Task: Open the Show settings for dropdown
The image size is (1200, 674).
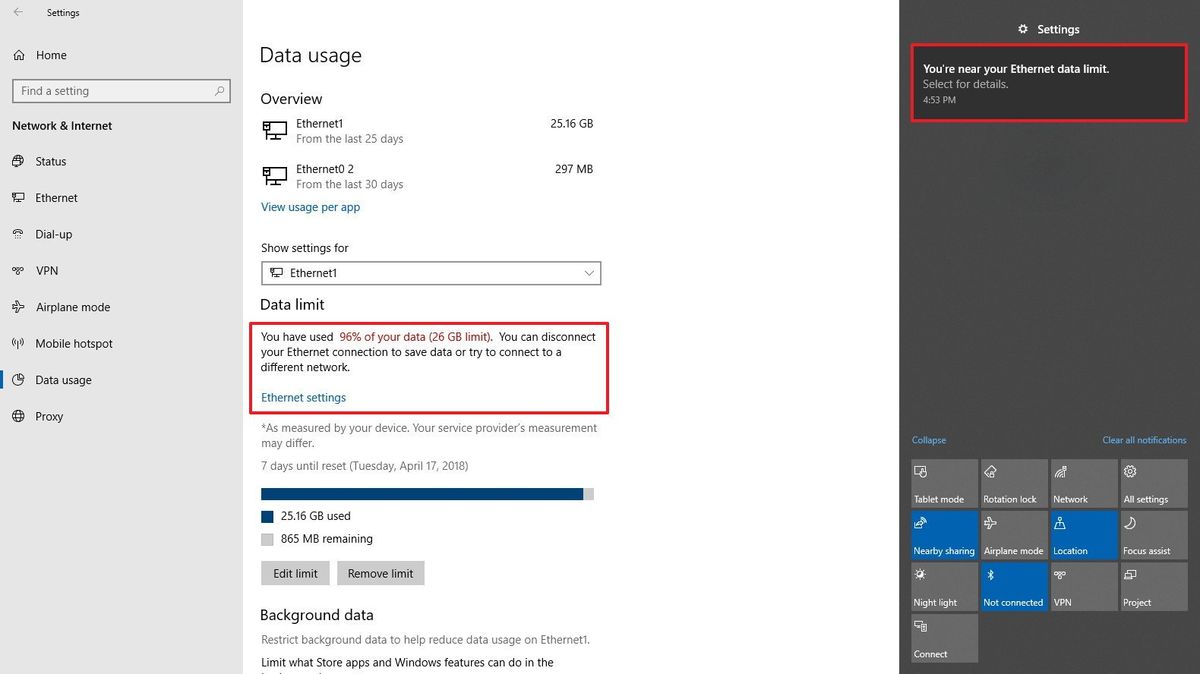Action: click(x=430, y=272)
